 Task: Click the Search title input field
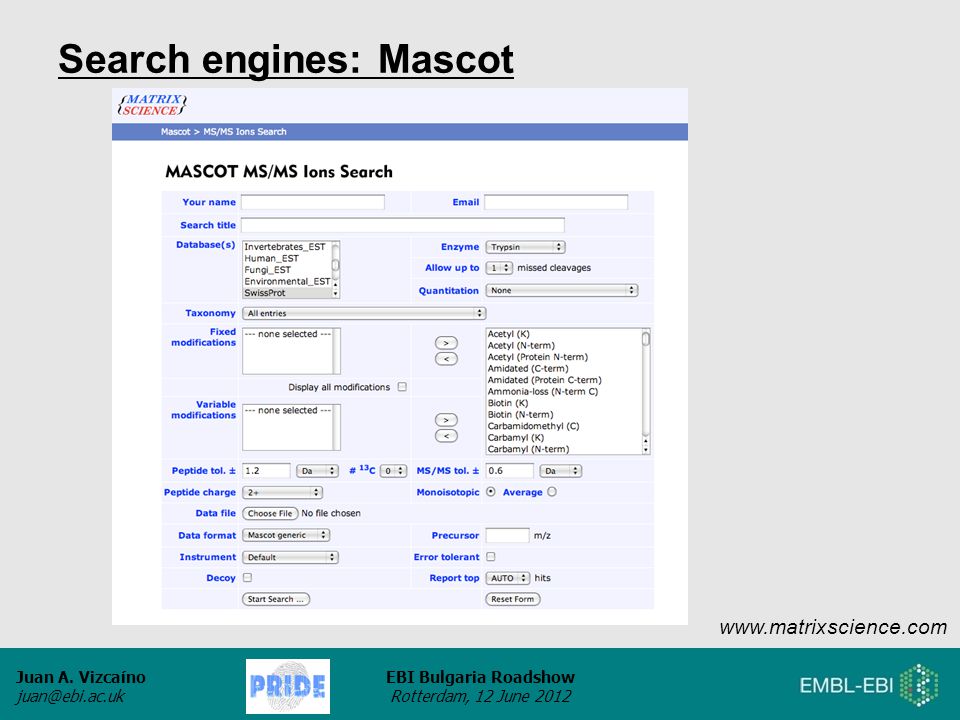pos(402,225)
